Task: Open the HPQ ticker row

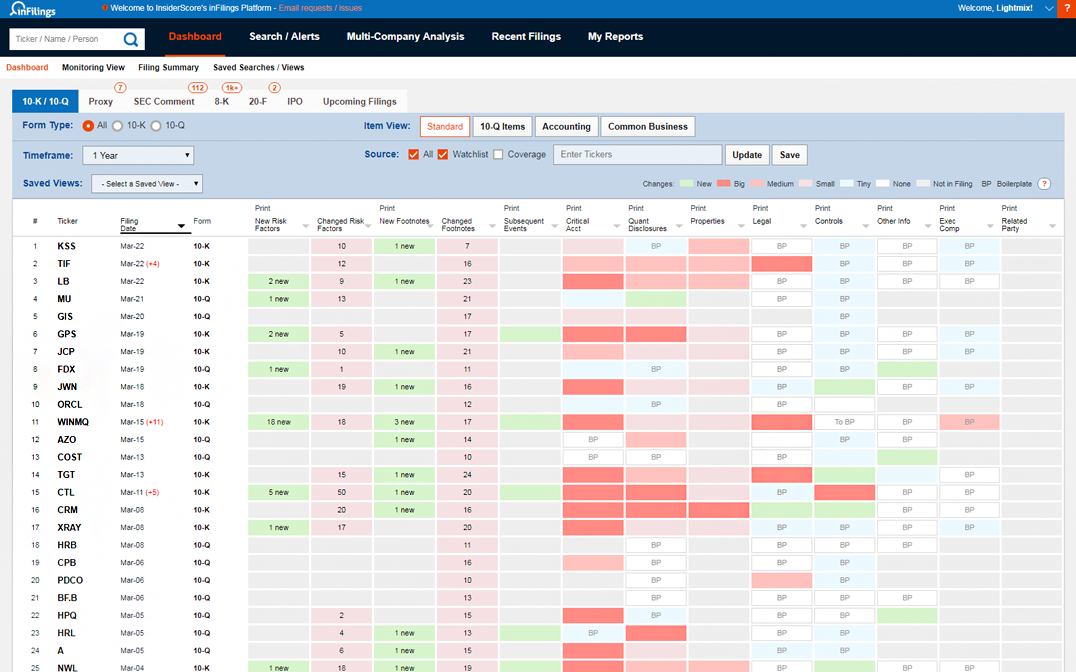Action: (67, 616)
